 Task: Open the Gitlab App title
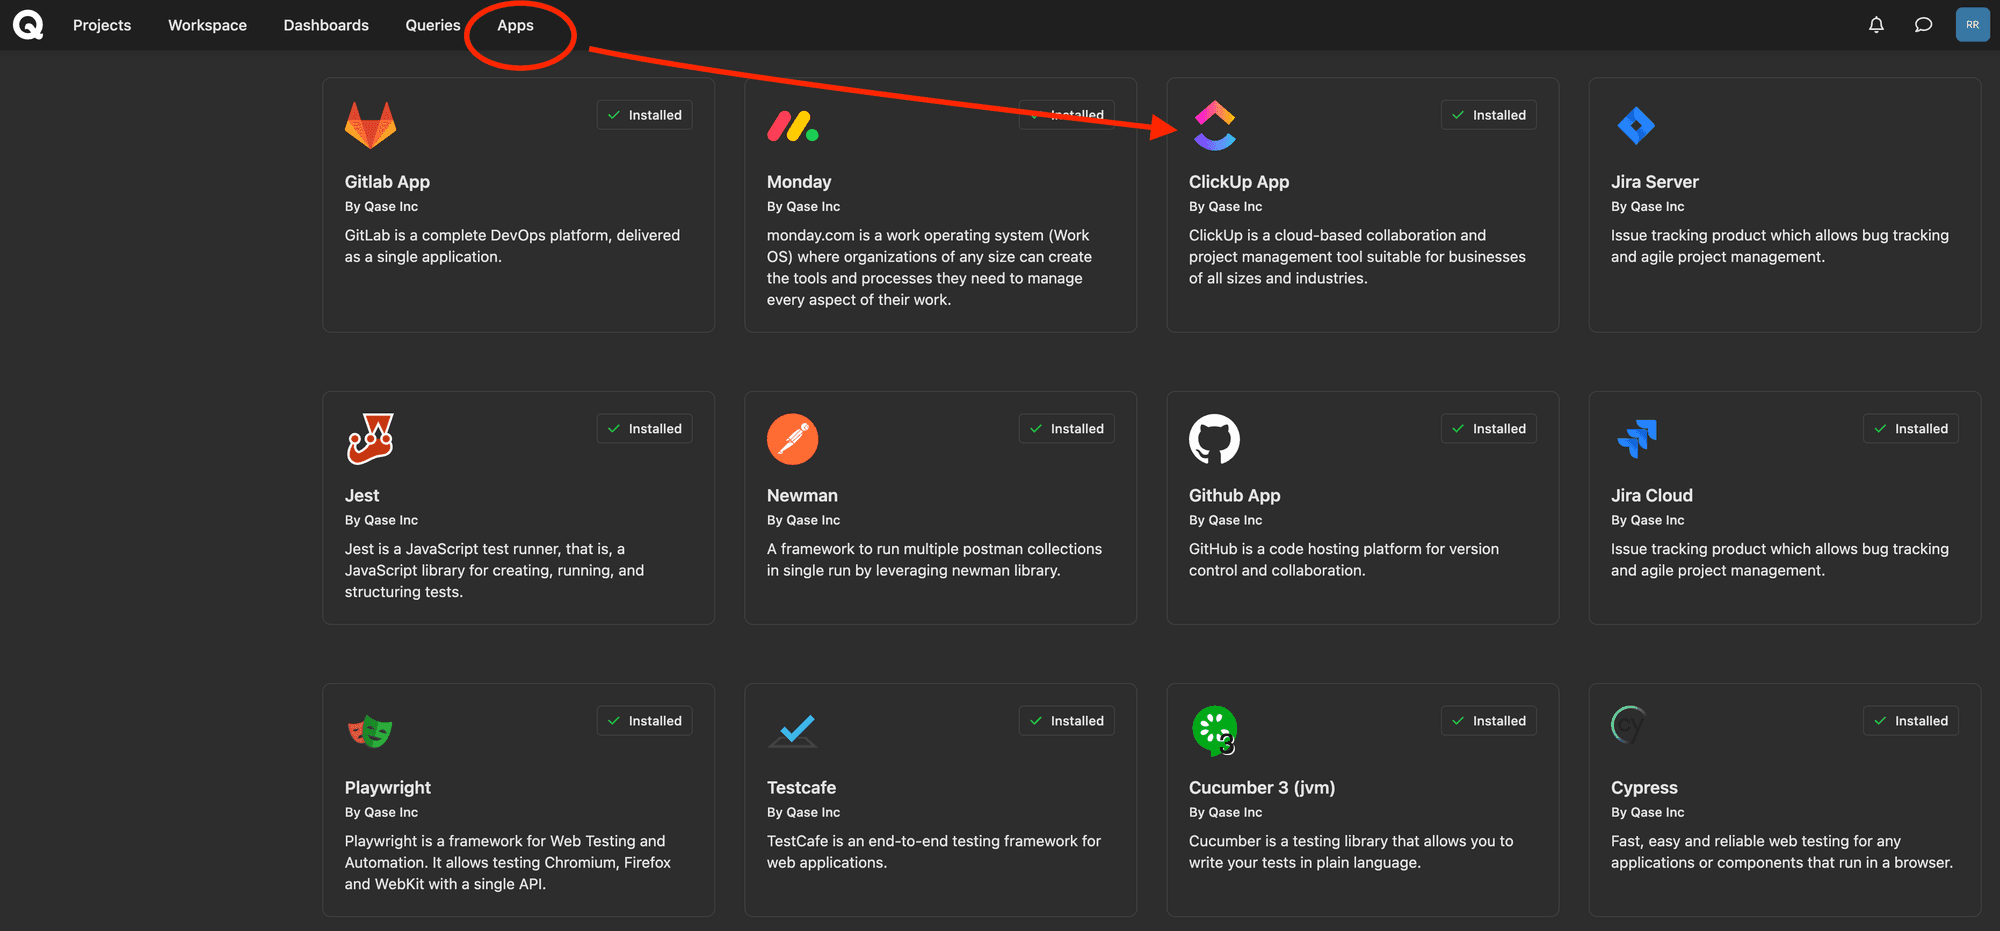(x=387, y=182)
